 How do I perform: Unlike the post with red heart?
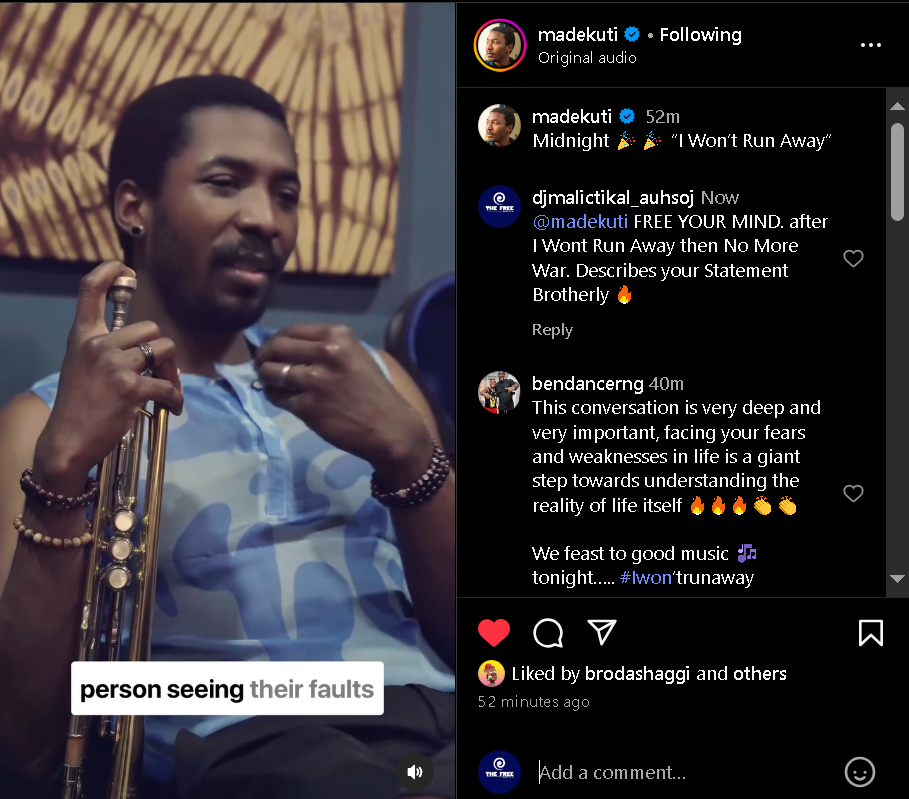pos(494,633)
